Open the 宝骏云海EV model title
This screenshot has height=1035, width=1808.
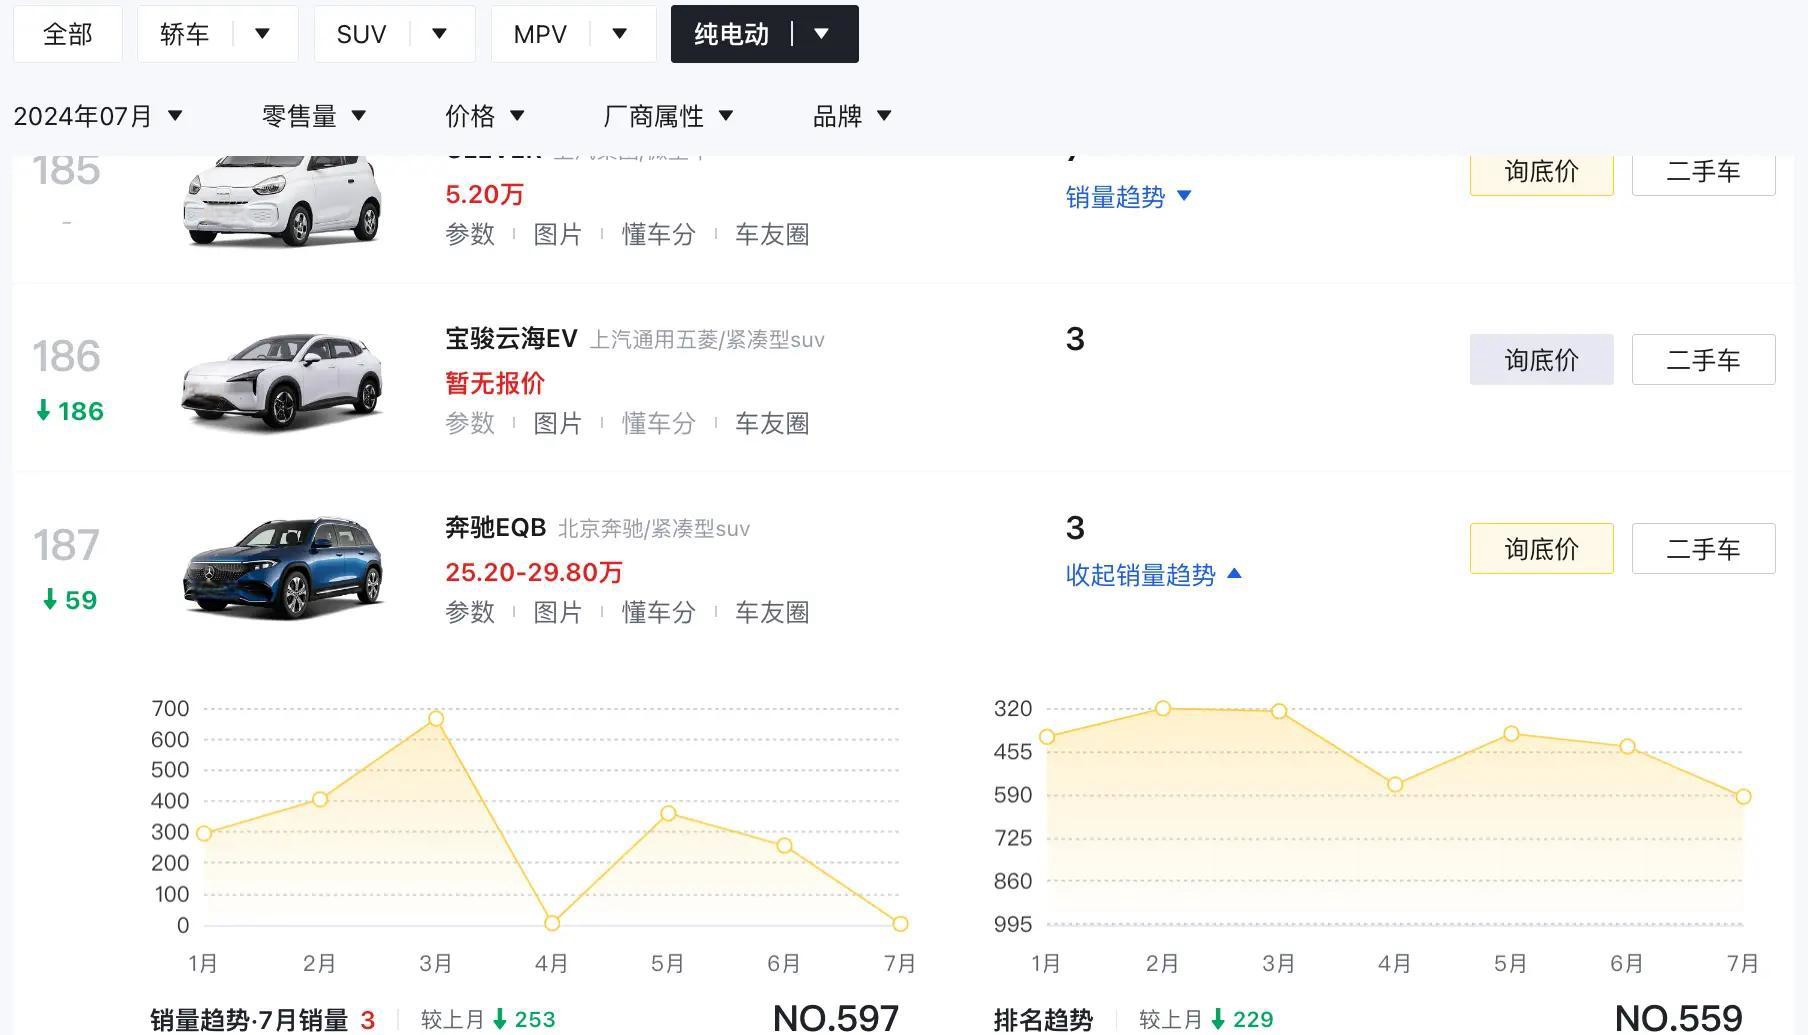click(x=511, y=339)
